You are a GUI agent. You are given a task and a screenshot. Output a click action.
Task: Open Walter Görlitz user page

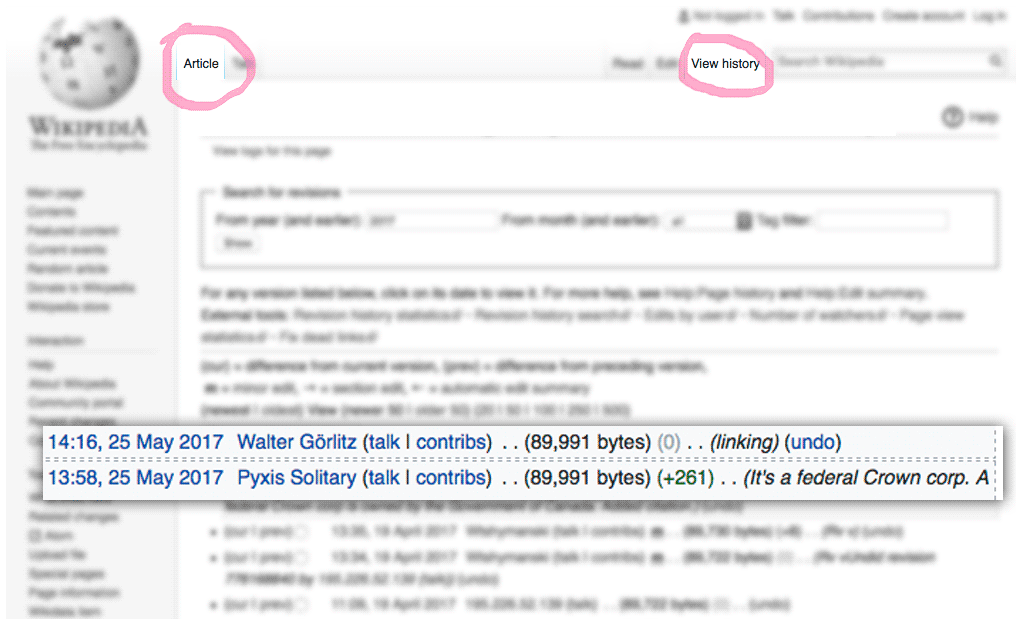click(x=297, y=442)
